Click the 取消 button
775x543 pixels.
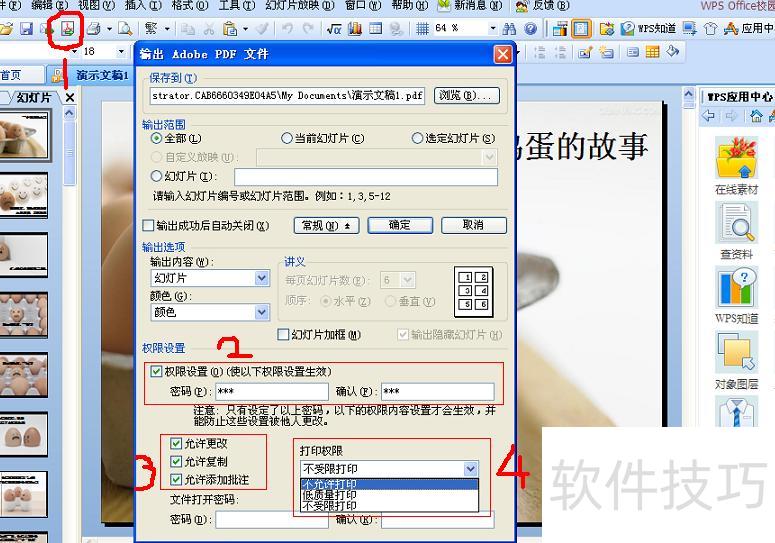click(474, 225)
